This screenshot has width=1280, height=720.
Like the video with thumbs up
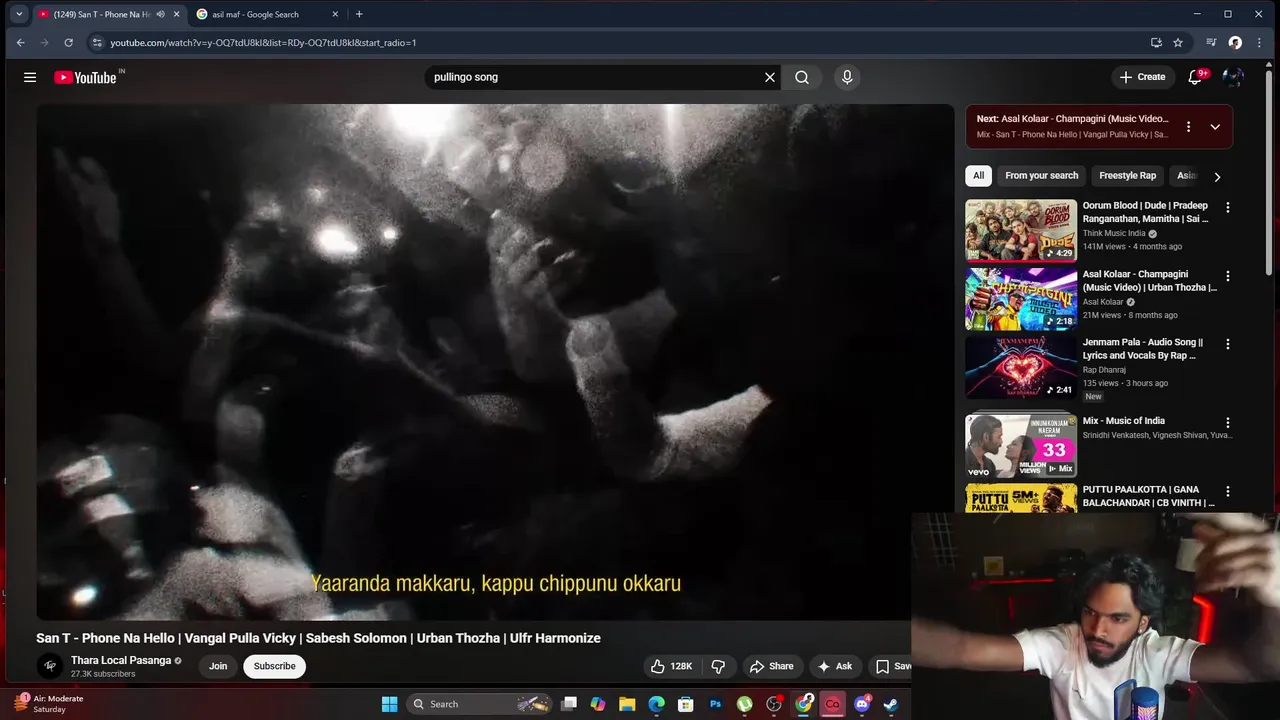(672, 666)
